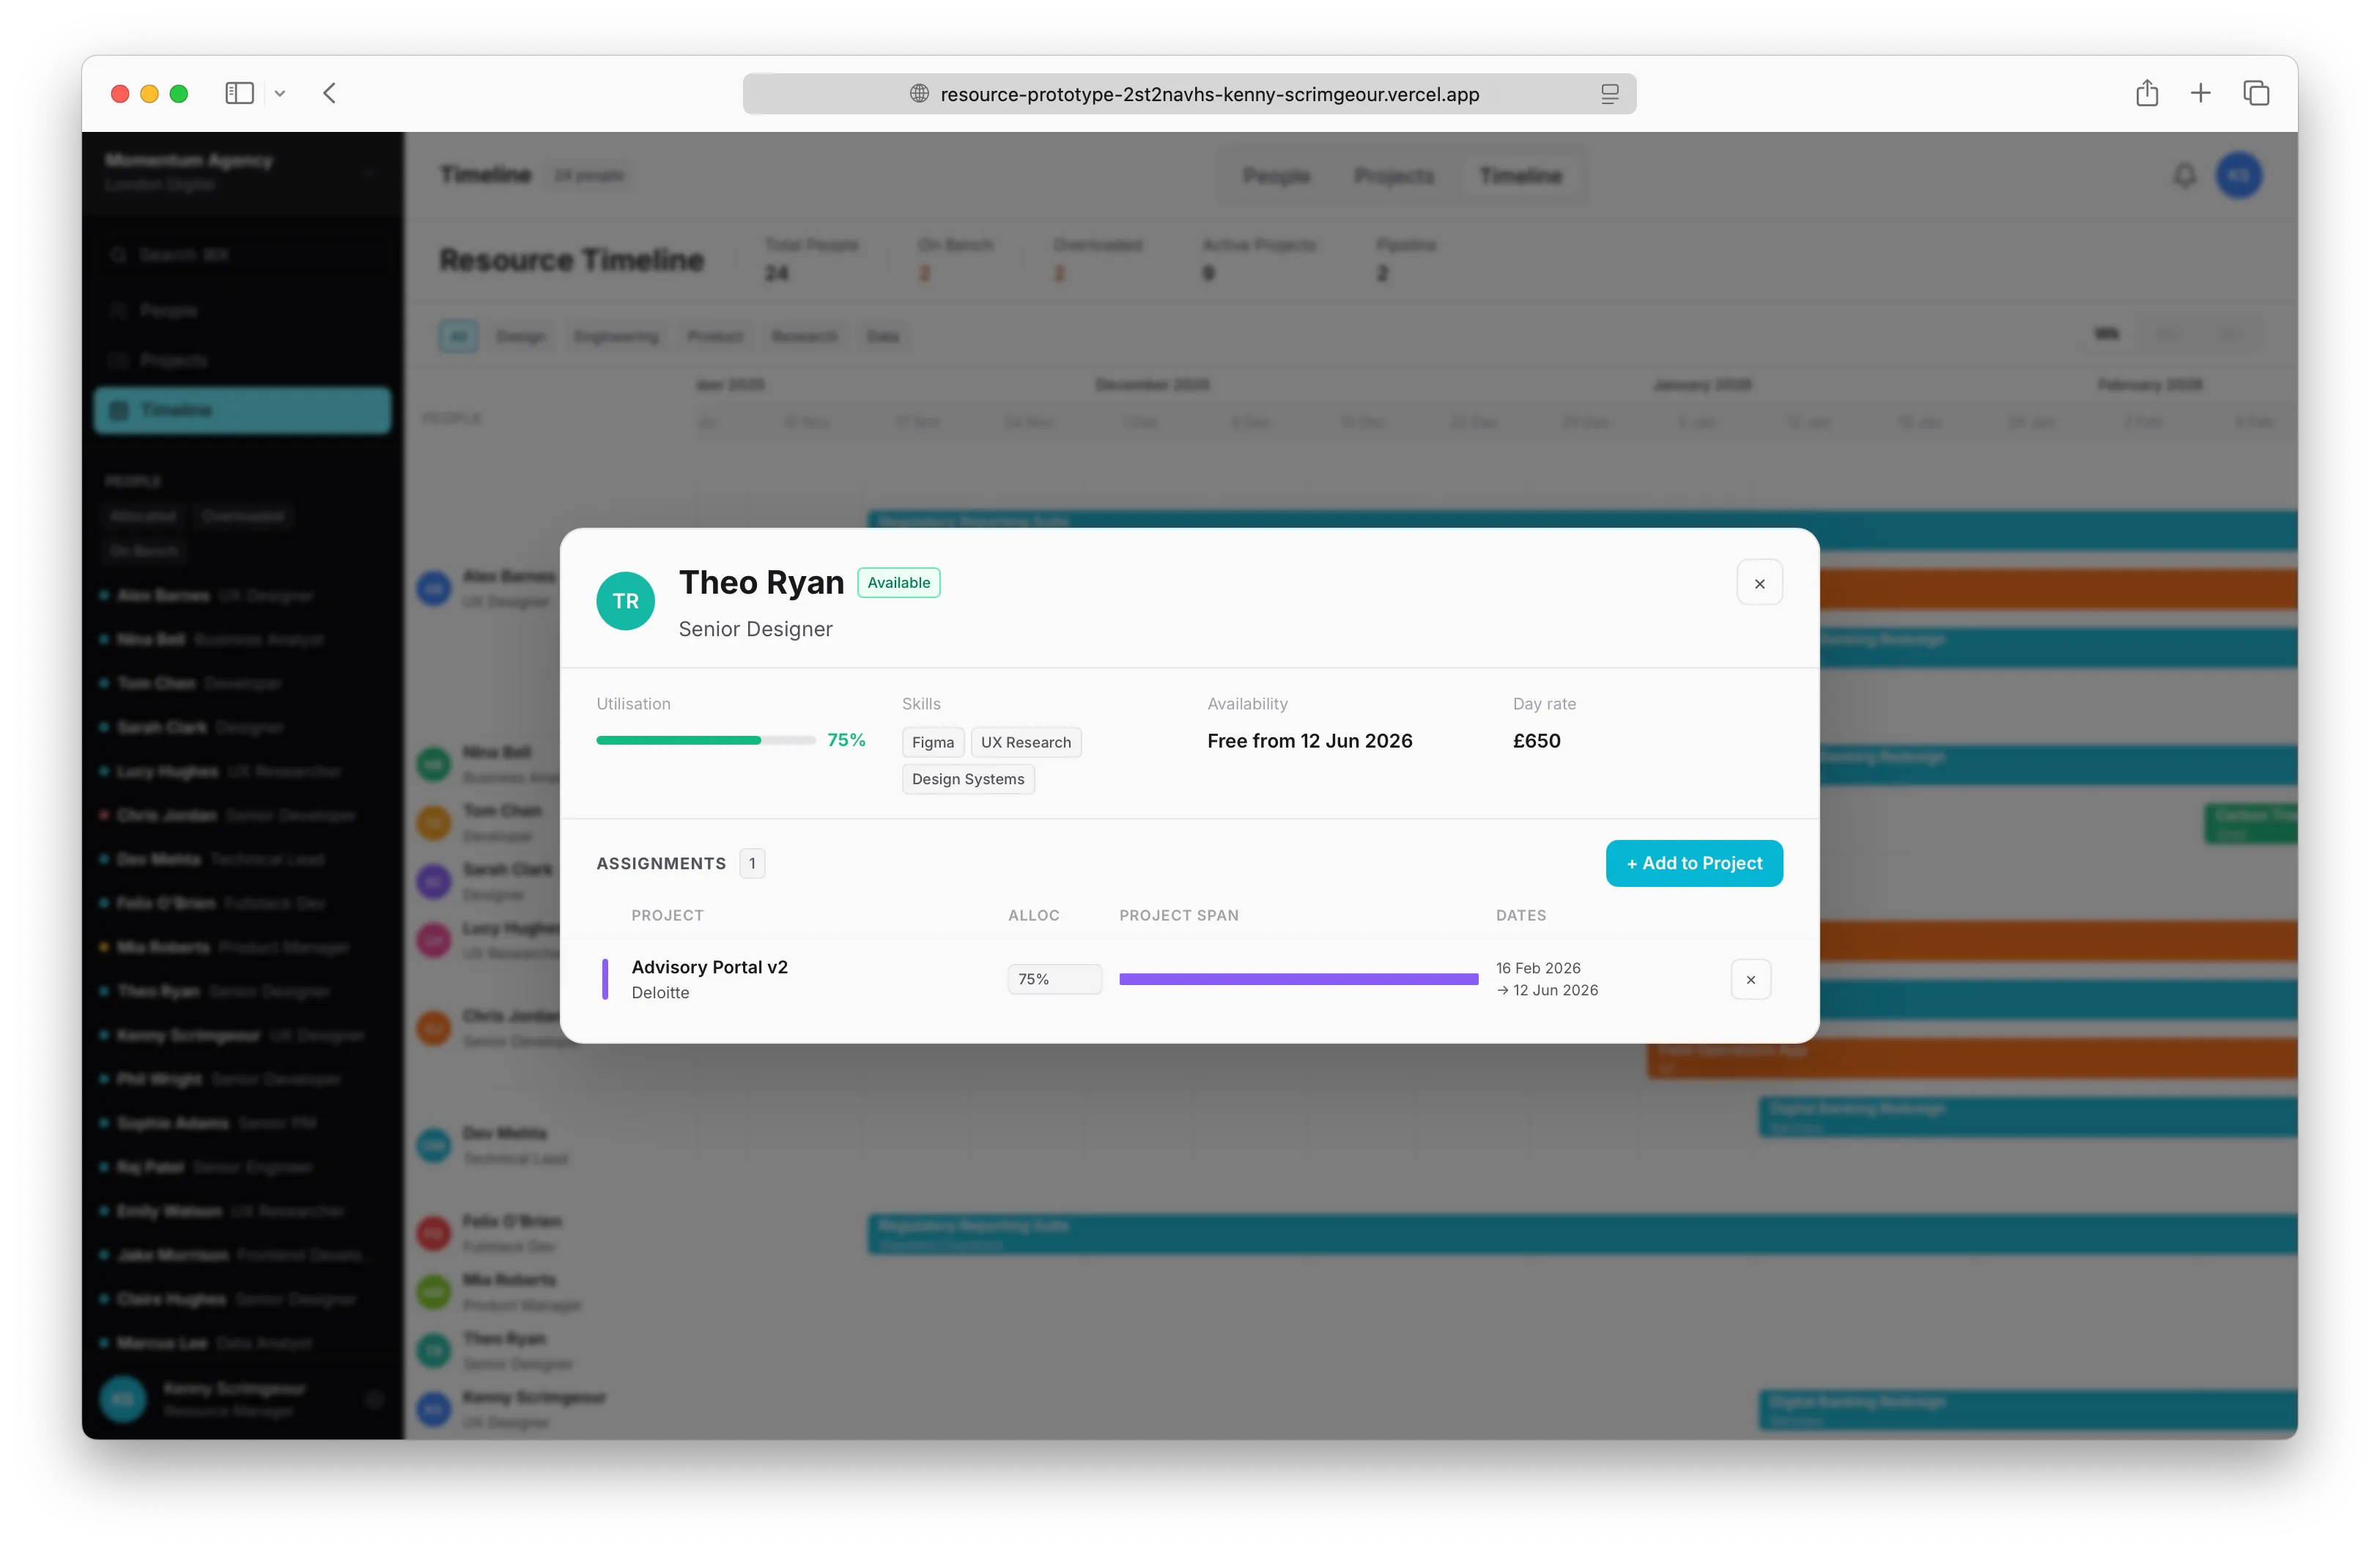This screenshot has width=2380, height=1548.
Task: Select the Figma skill tag
Action: 933,742
